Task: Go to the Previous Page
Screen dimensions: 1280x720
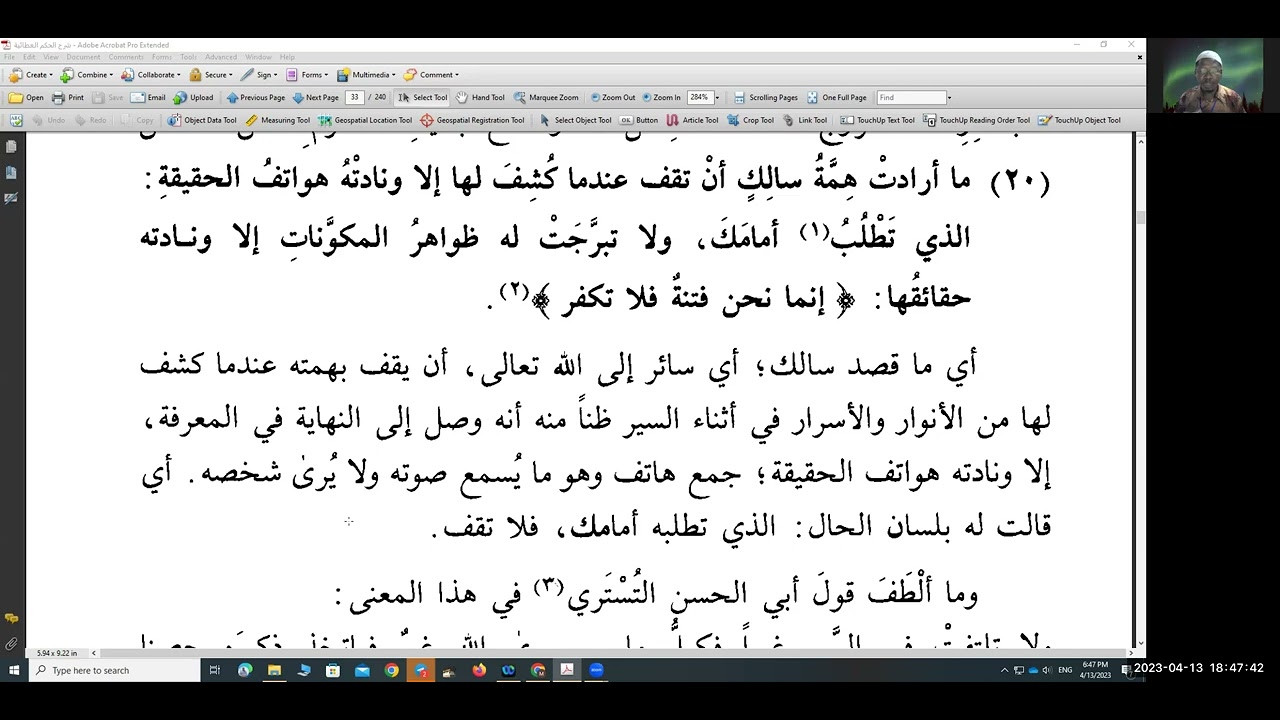Action: [x=255, y=97]
